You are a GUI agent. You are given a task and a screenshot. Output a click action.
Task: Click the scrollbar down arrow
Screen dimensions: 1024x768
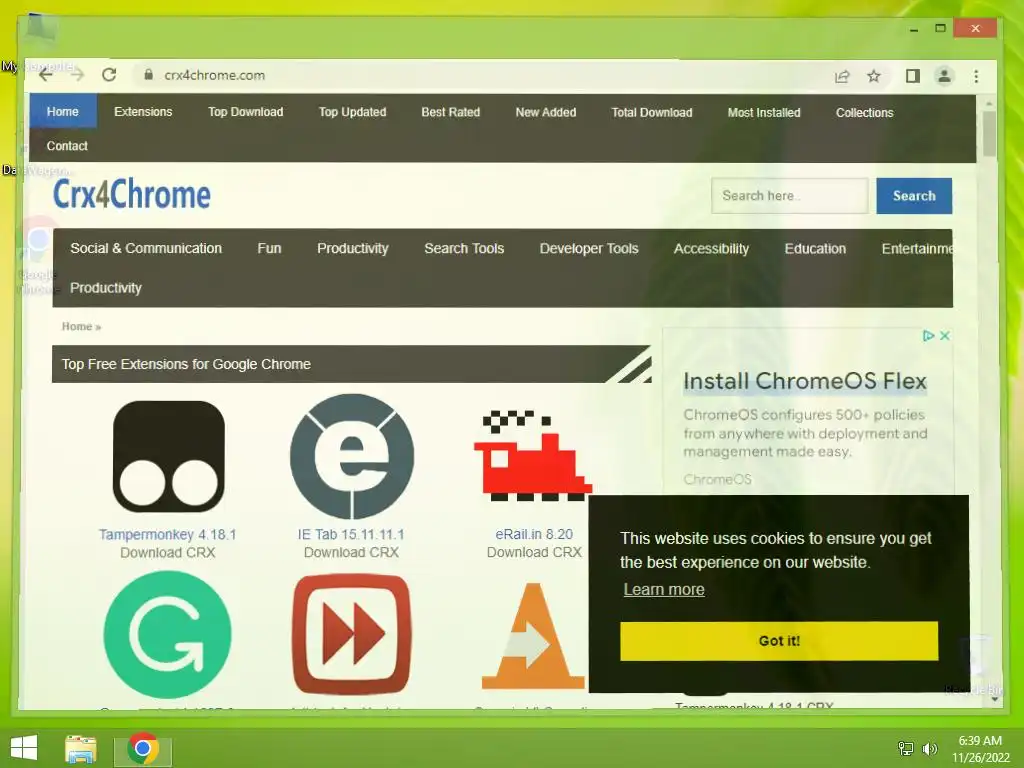[x=994, y=699]
